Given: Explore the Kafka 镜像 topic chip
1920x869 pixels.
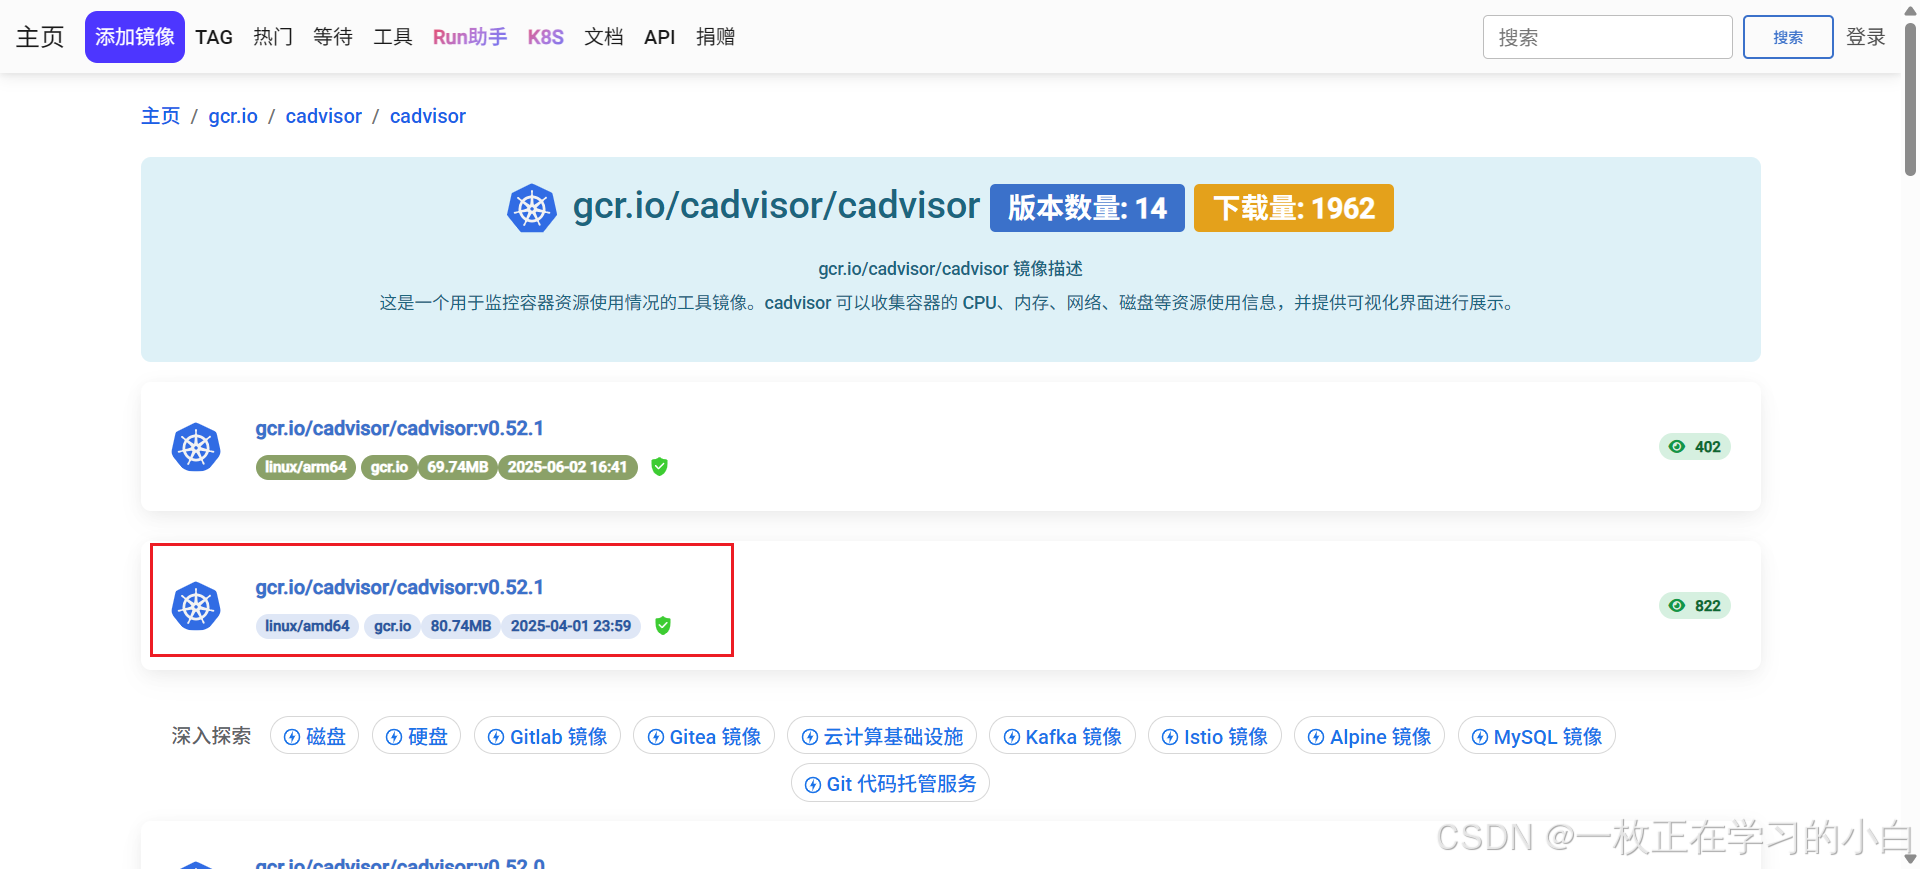Looking at the screenshot, I should pyautogui.click(x=1063, y=736).
